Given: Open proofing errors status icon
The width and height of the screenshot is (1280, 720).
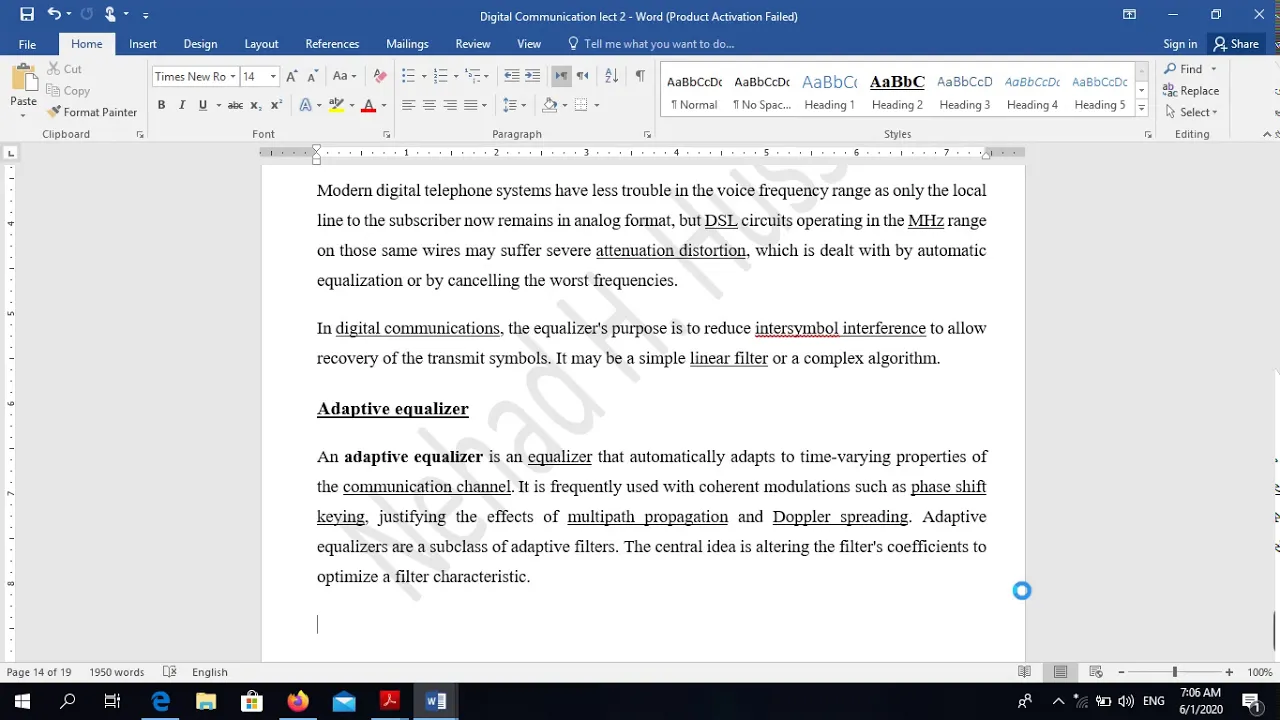Looking at the screenshot, I should tap(170, 672).
